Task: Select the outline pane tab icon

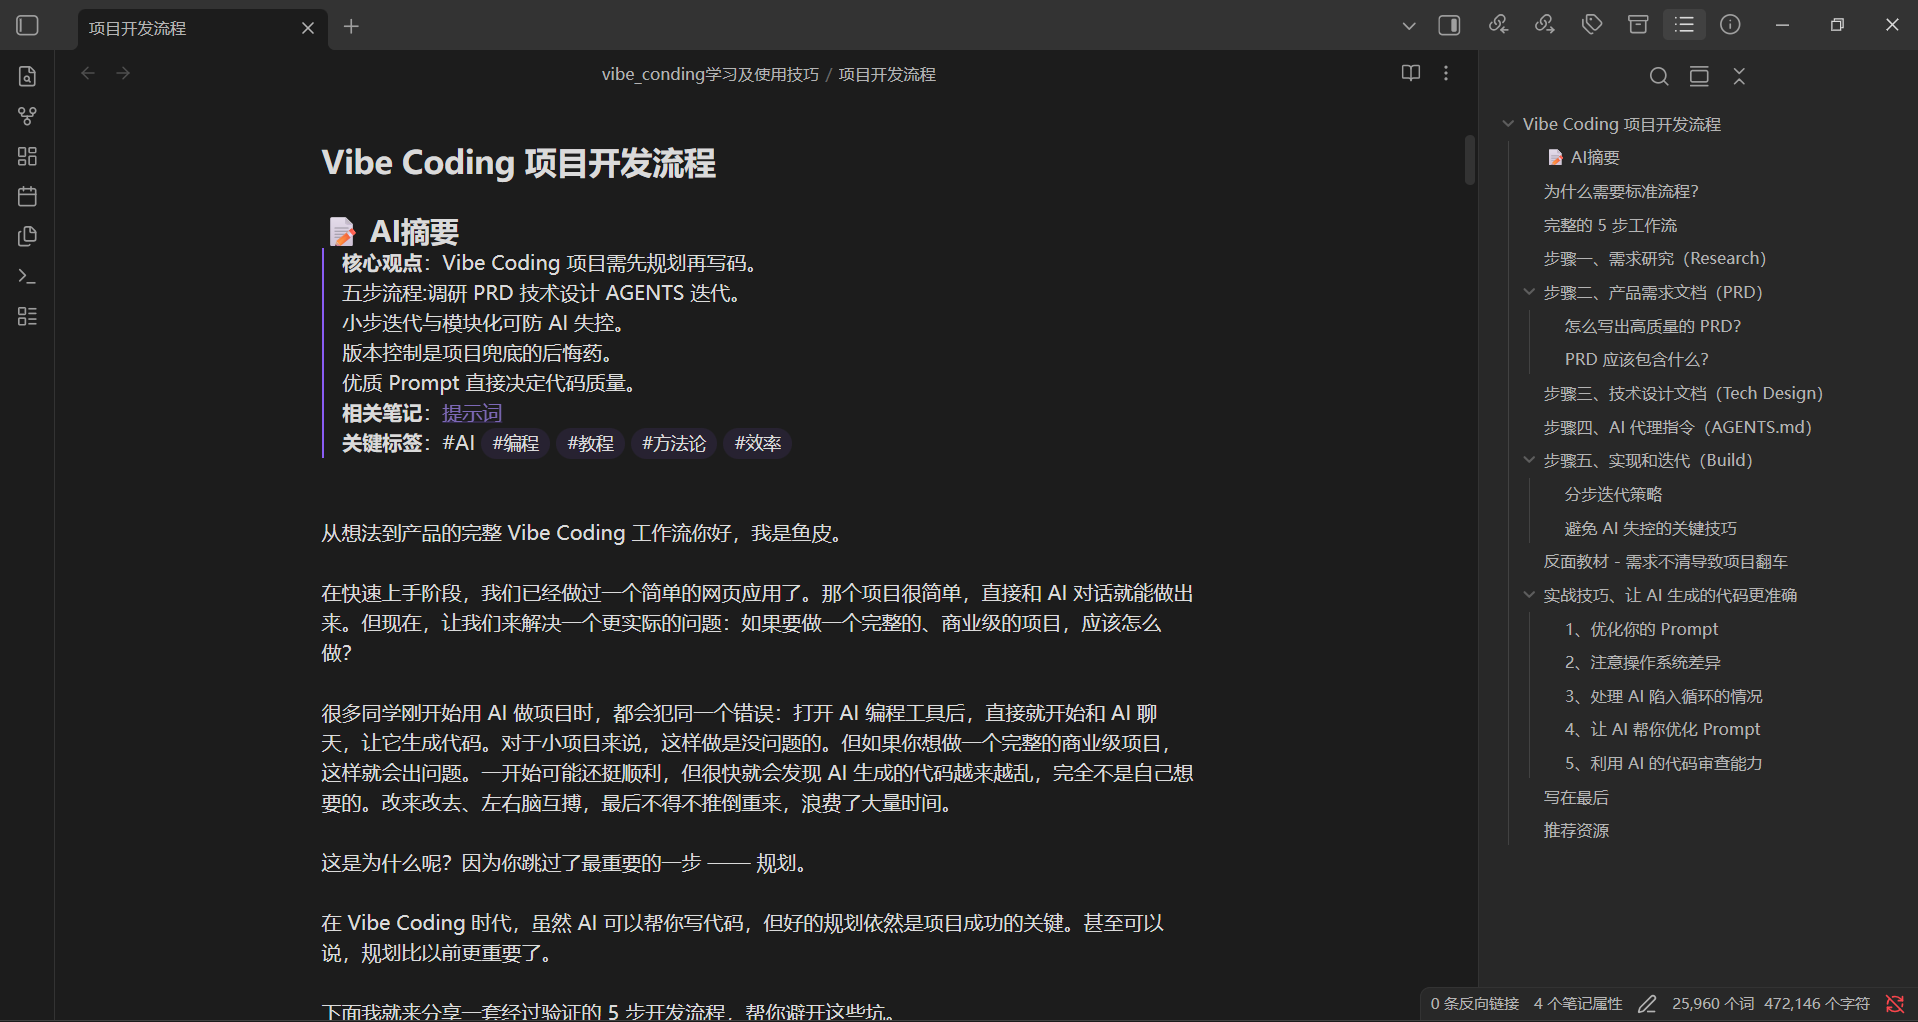Action: [x=1685, y=25]
